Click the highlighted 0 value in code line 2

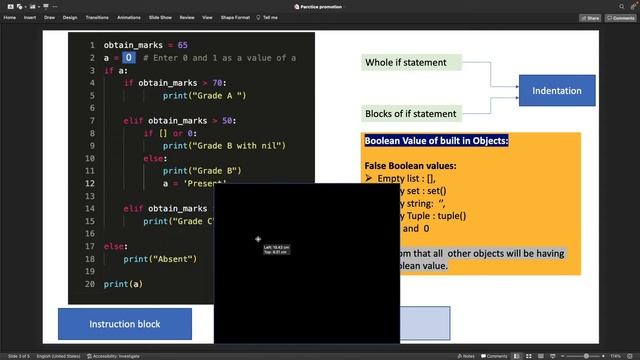pyautogui.click(x=129, y=58)
